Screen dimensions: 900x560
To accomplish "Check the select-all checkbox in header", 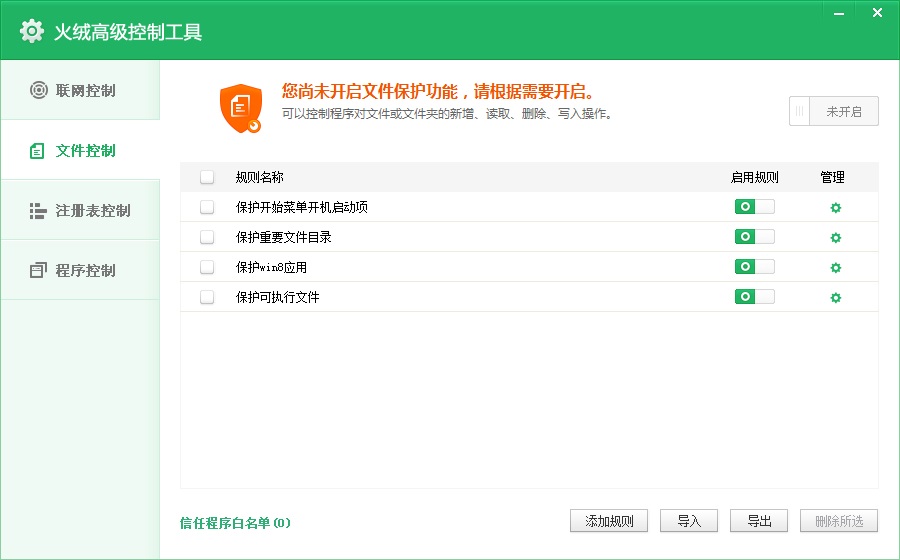I will pos(207,178).
